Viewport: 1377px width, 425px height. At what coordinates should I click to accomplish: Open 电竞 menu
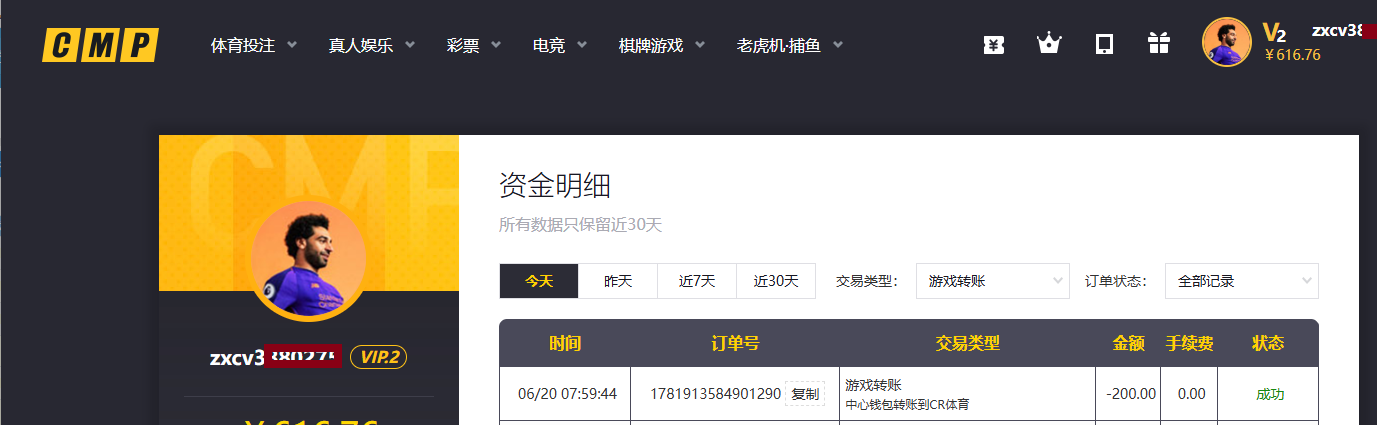(549, 45)
